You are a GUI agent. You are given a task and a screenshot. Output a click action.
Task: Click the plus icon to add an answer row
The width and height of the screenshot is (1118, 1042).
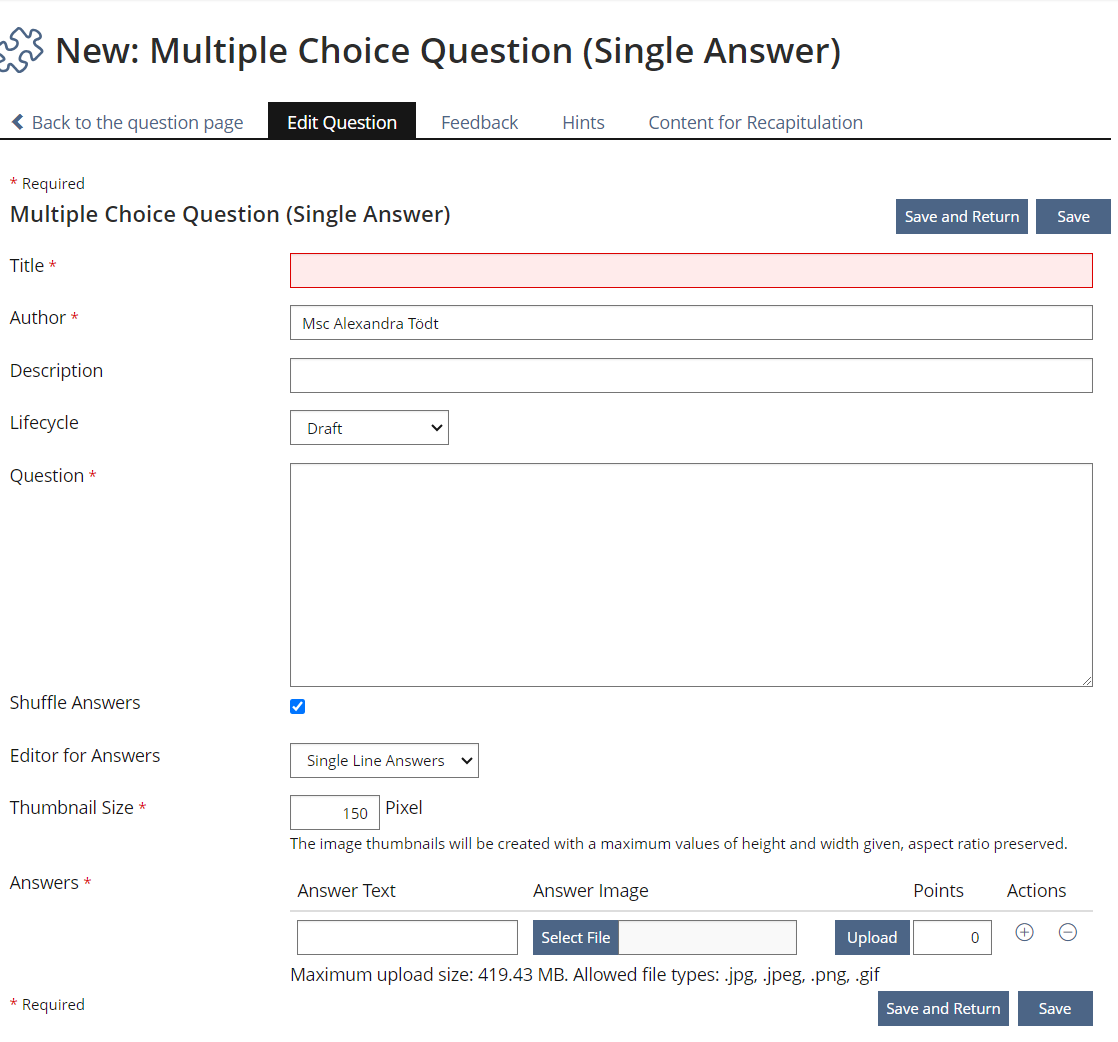[1024, 932]
